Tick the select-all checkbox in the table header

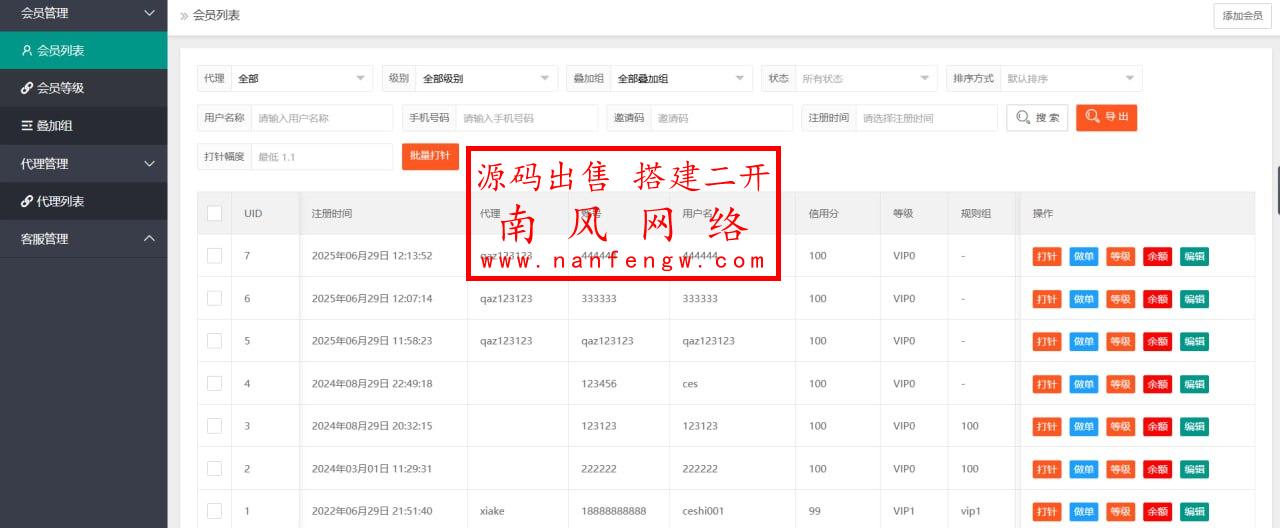214,213
